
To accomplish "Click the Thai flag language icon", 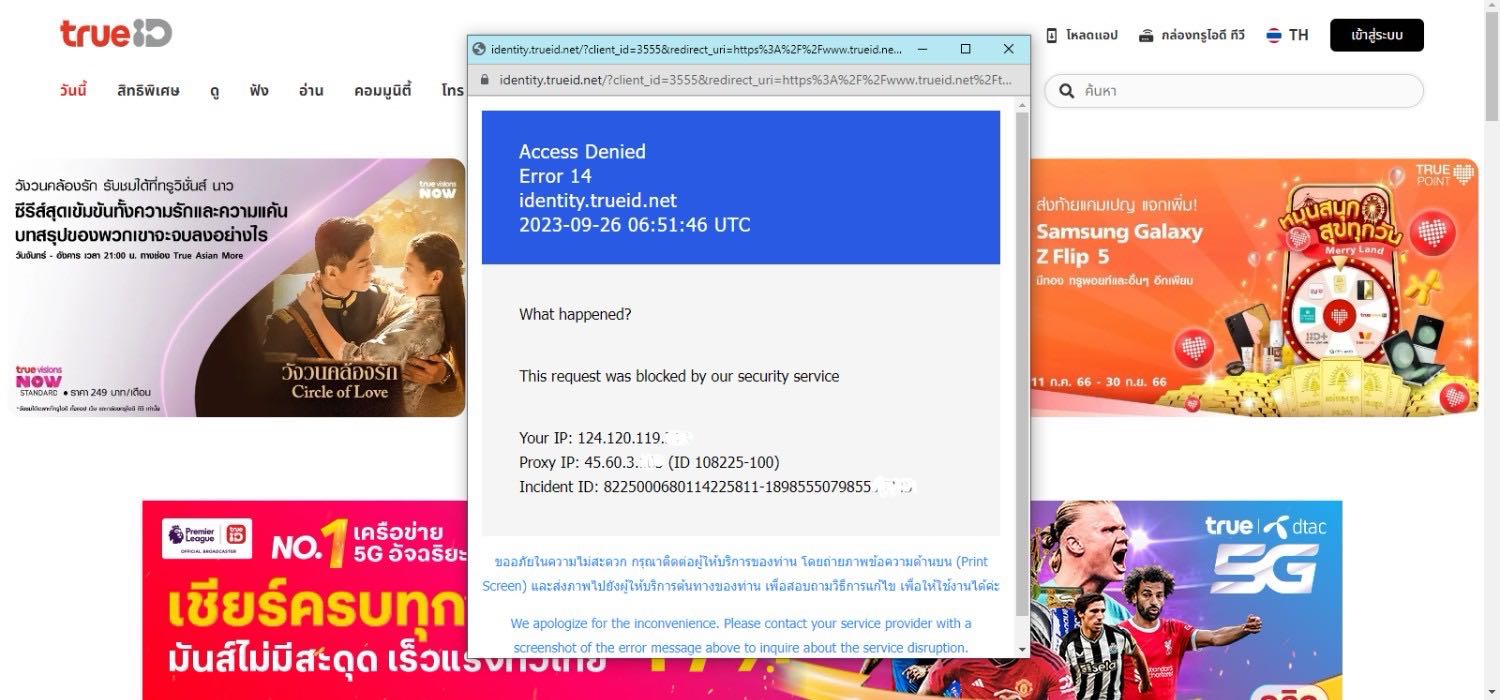I will pos(1274,35).
